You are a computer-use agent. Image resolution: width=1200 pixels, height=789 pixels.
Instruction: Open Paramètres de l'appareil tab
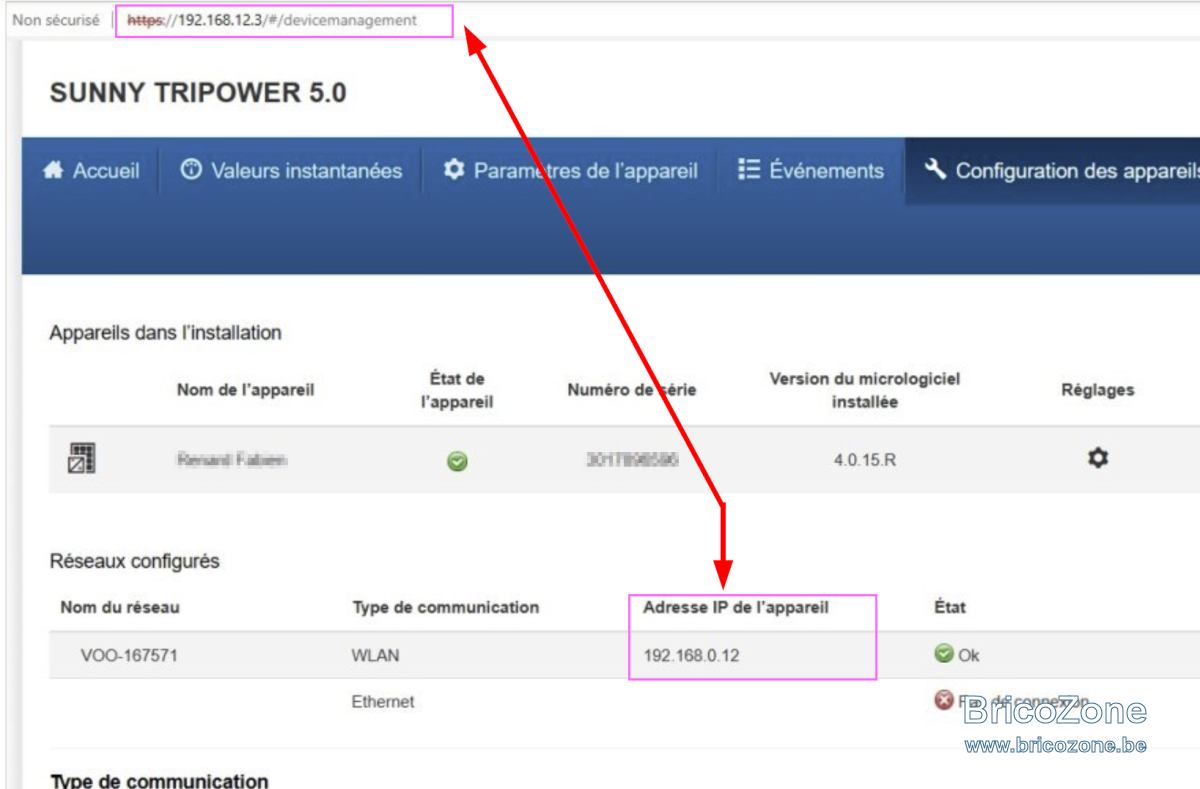tap(571, 171)
